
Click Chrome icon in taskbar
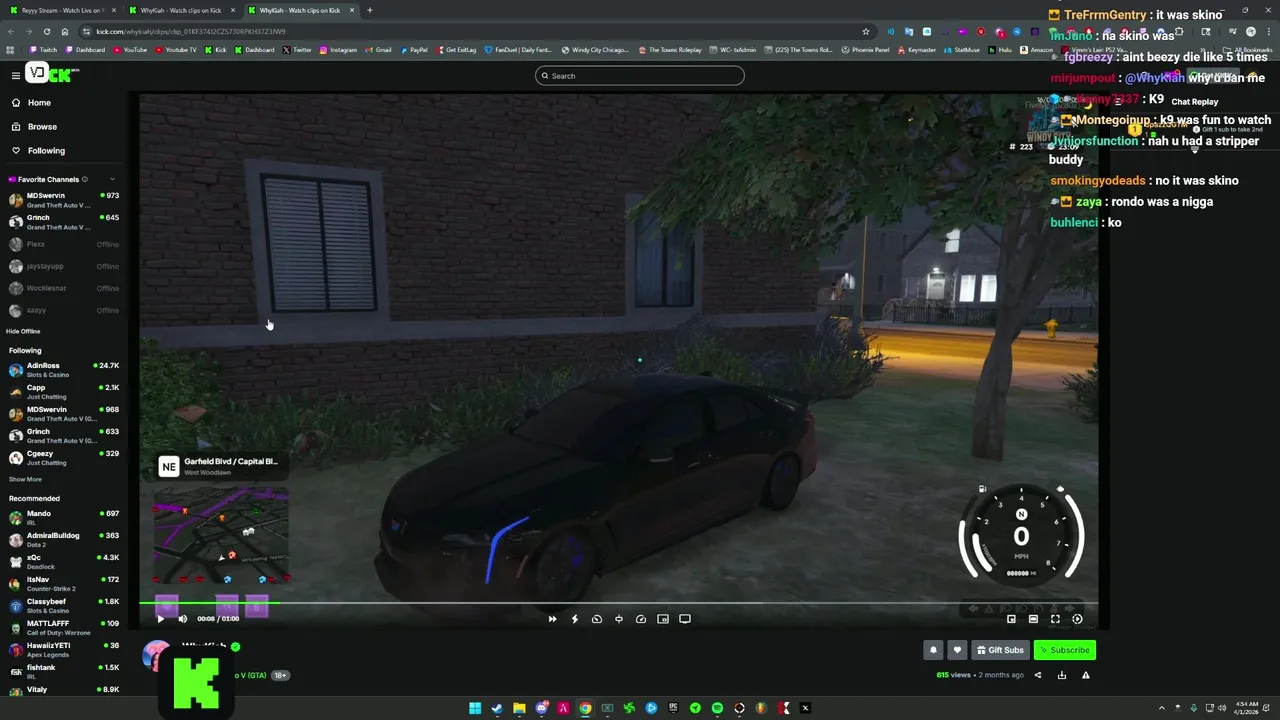tap(585, 708)
